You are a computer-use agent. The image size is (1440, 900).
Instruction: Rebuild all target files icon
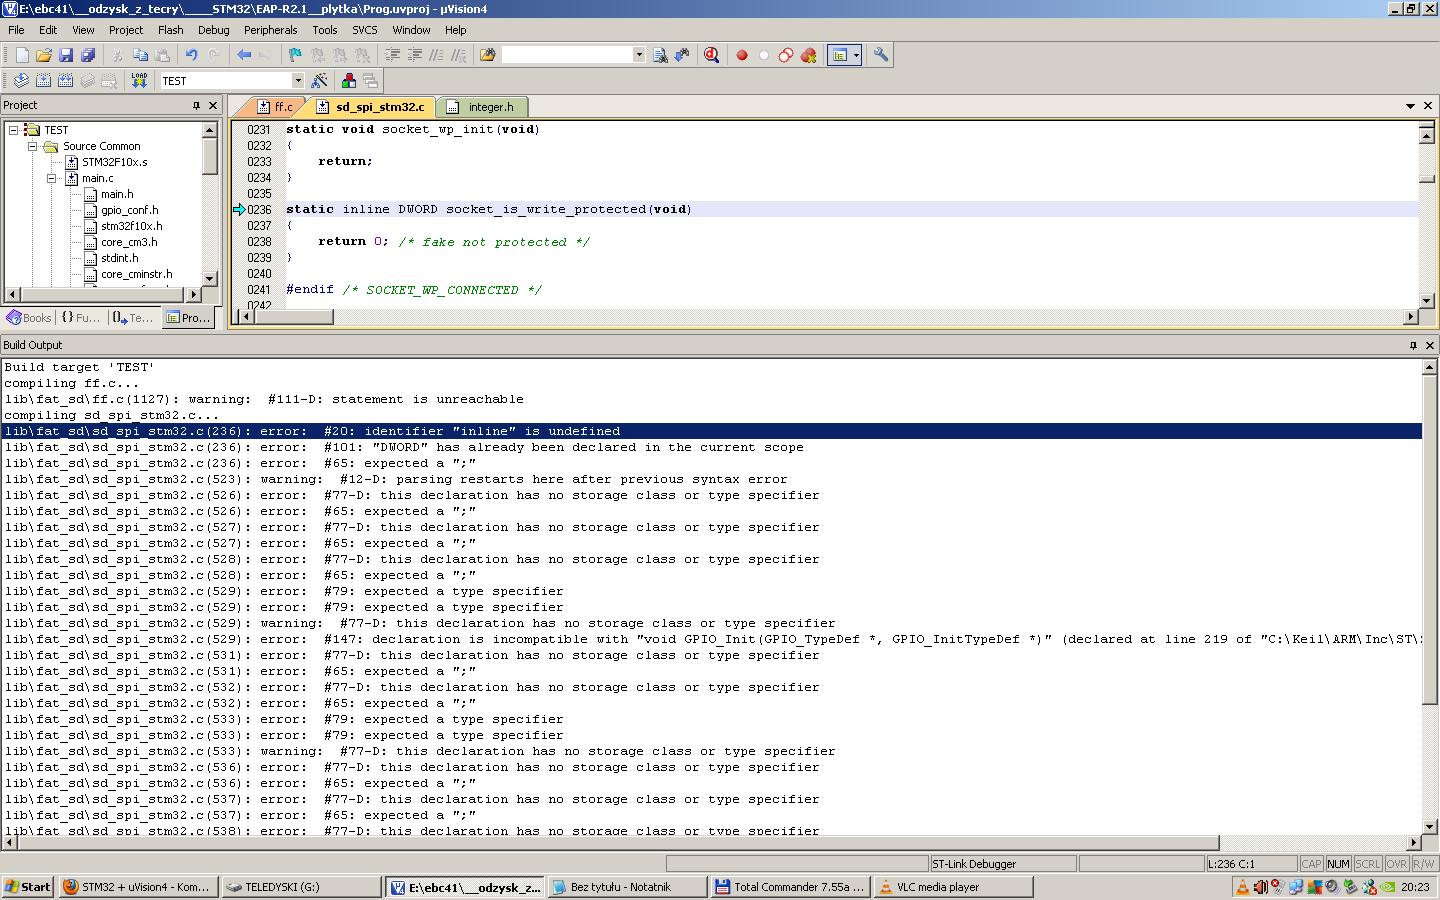point(65,80)
